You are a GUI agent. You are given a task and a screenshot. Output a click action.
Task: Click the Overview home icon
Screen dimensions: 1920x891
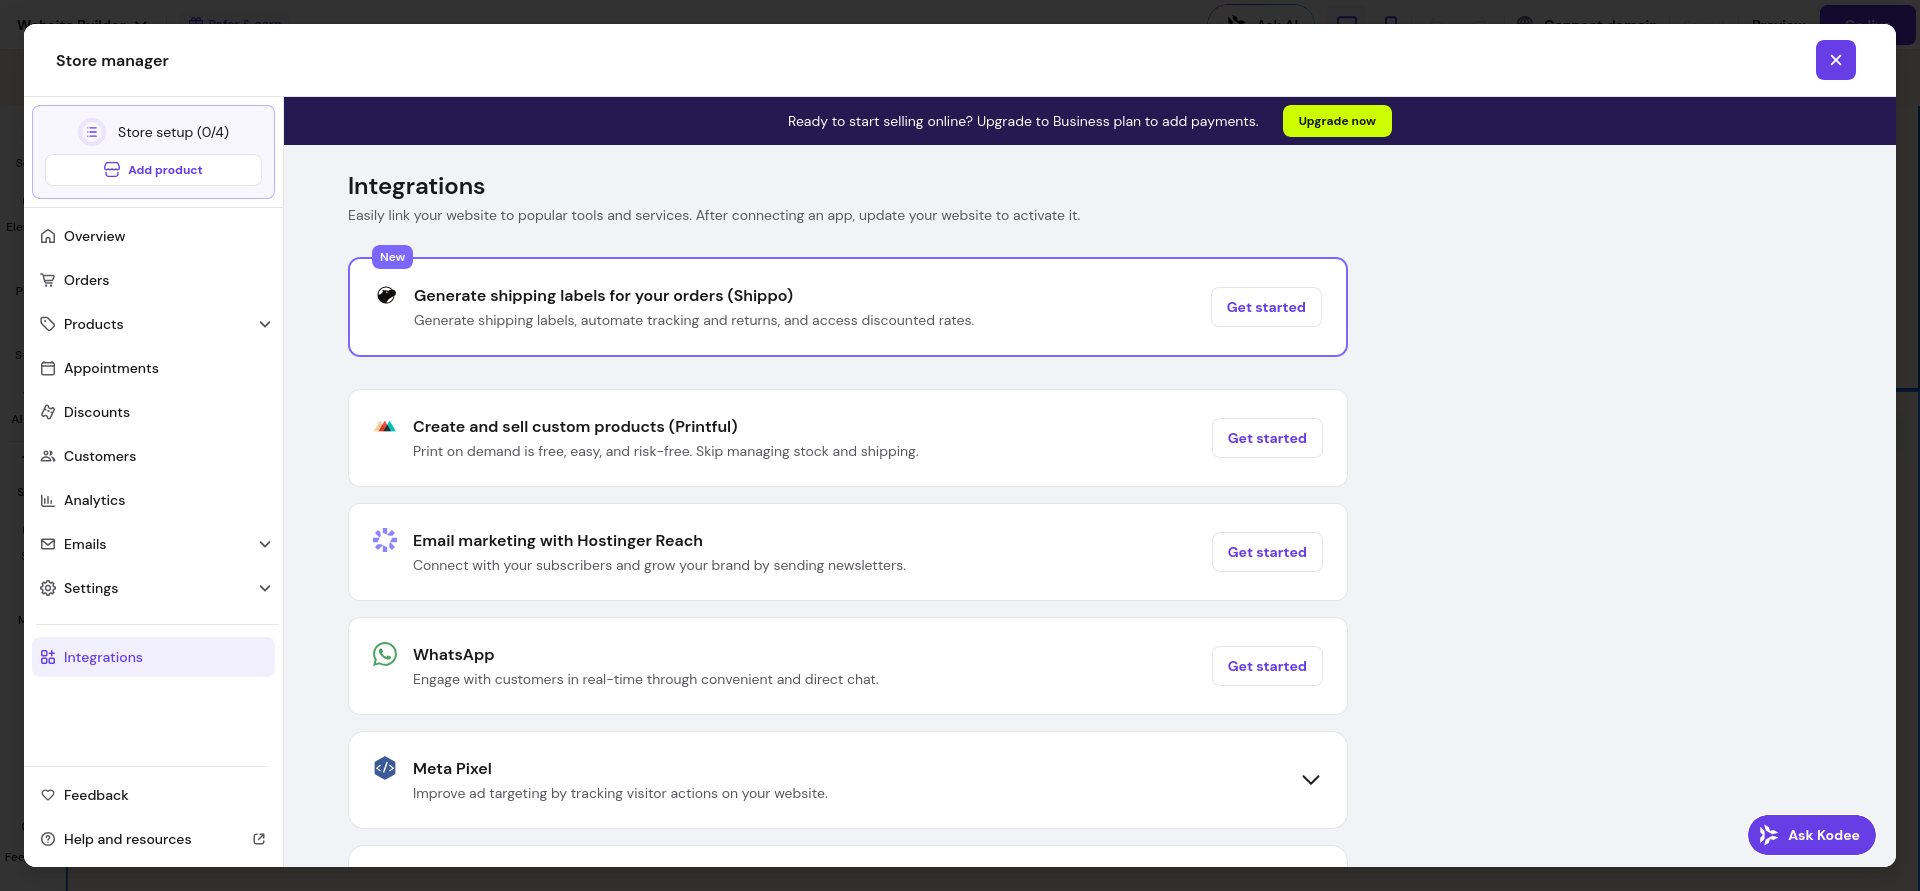pyautogui.click(x=48, y=236)
